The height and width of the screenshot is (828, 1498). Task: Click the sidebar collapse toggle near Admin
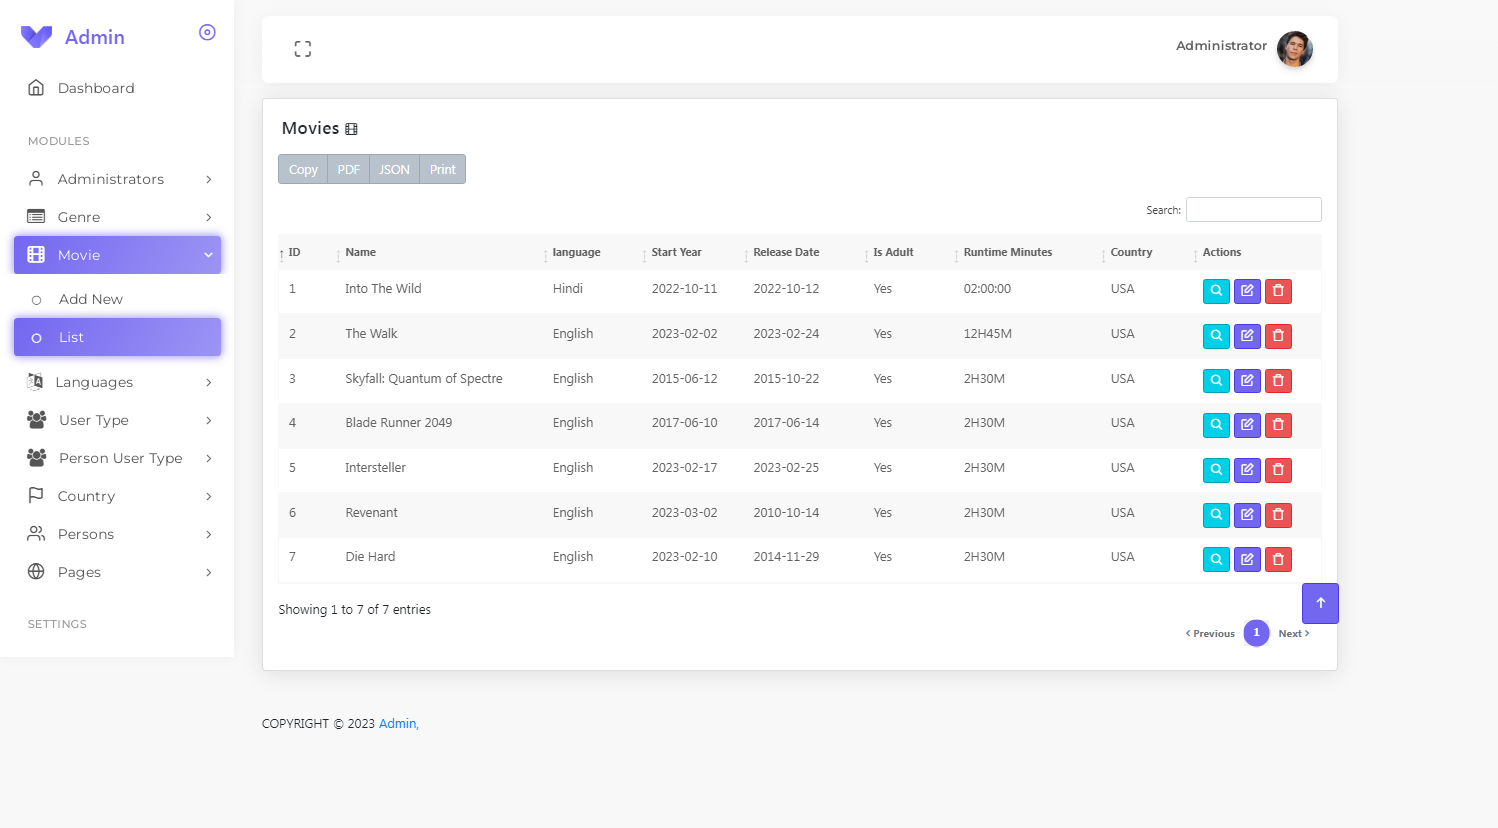coord(207,32)
